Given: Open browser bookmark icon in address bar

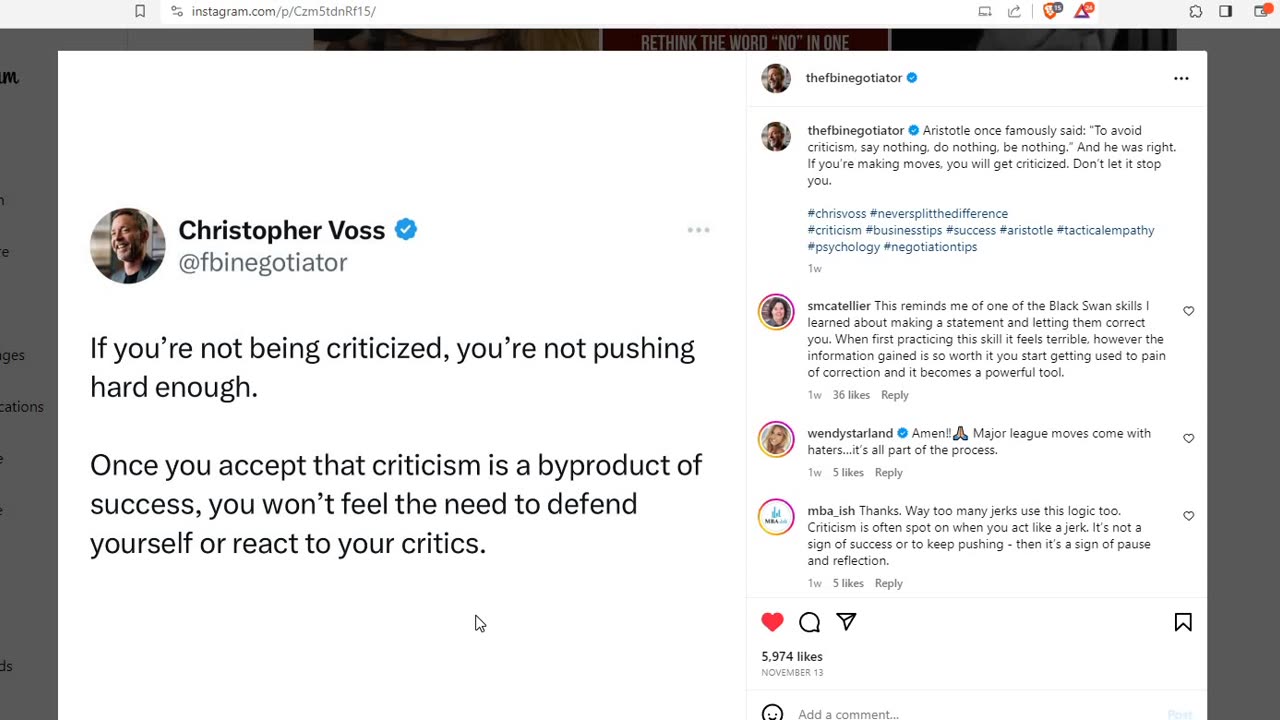Looking at the screenshot, I should coord(140,11).
